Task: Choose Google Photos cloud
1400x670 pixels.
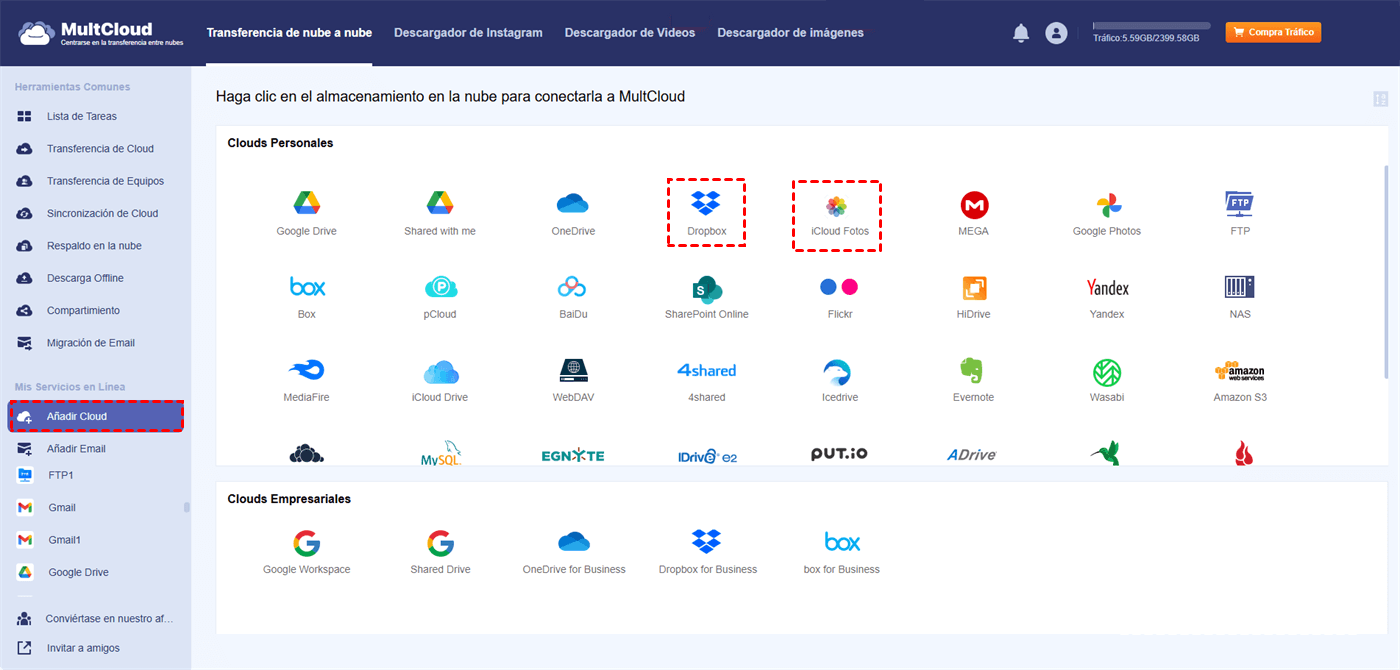Action: [x=1107, y=205]
